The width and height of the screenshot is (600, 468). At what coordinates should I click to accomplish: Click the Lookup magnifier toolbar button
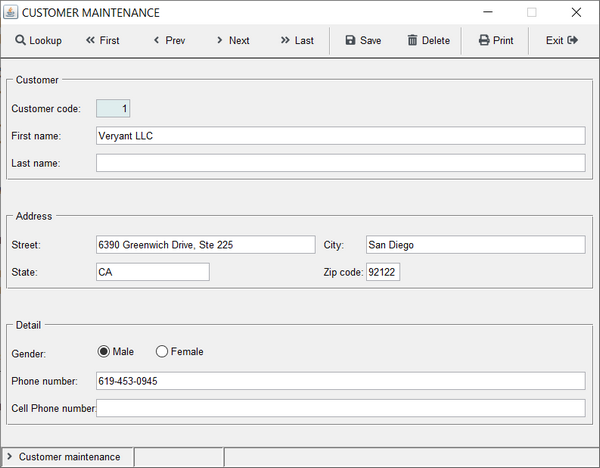(x=38, y=41)
